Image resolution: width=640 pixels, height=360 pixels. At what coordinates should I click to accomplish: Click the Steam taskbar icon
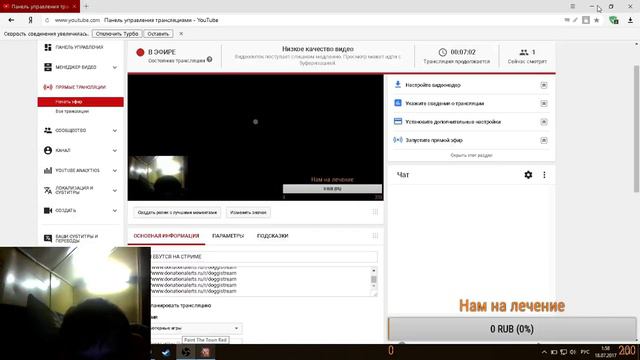[166, 352]
